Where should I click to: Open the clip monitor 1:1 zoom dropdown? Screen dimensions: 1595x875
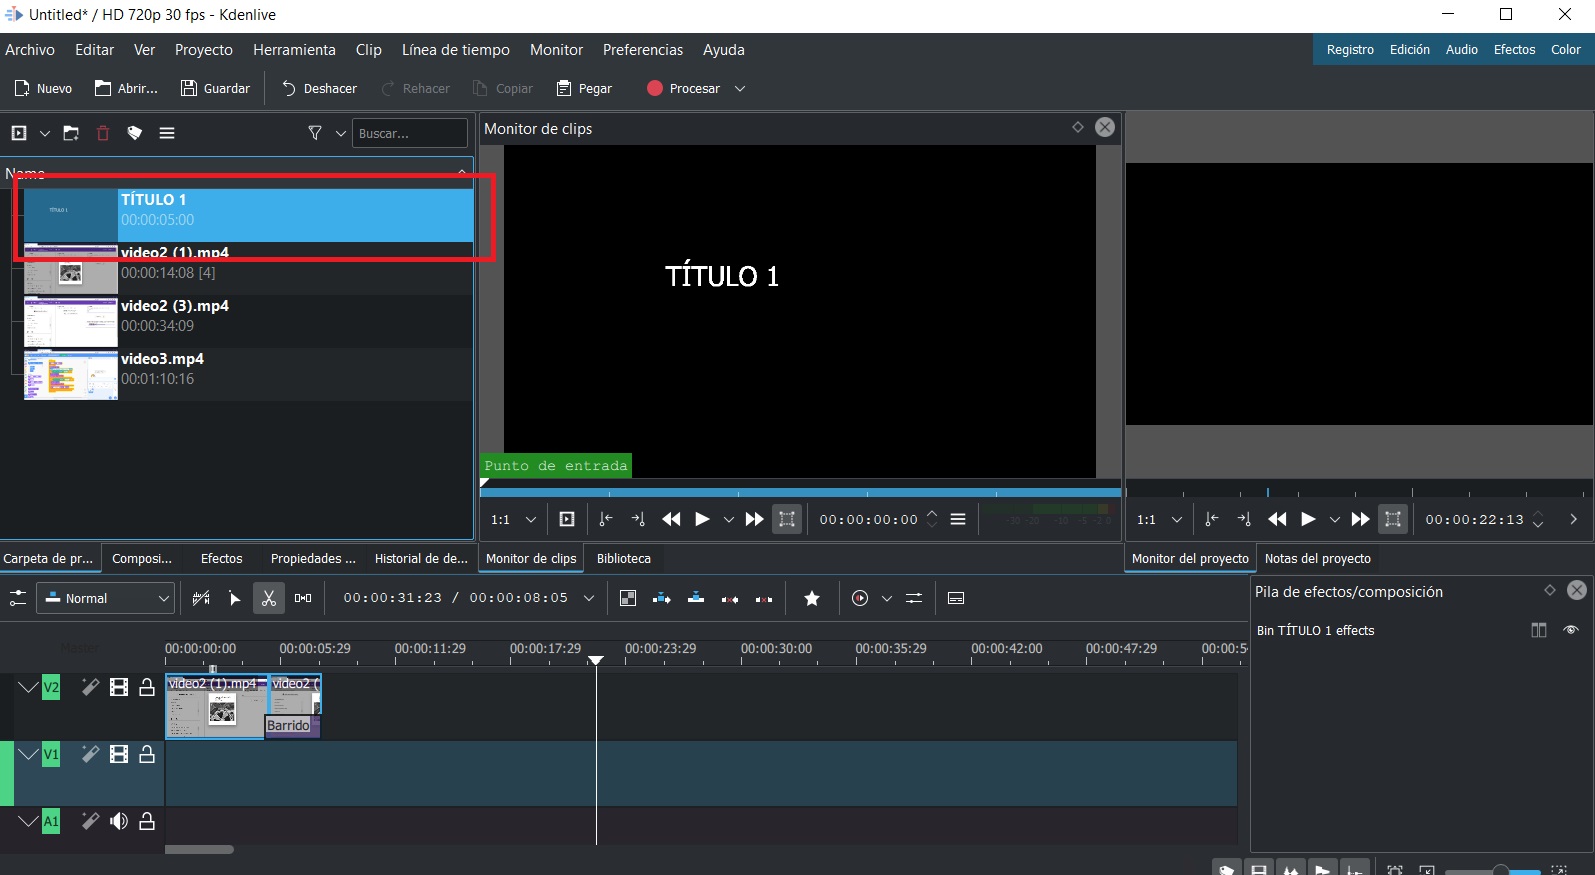531,519
